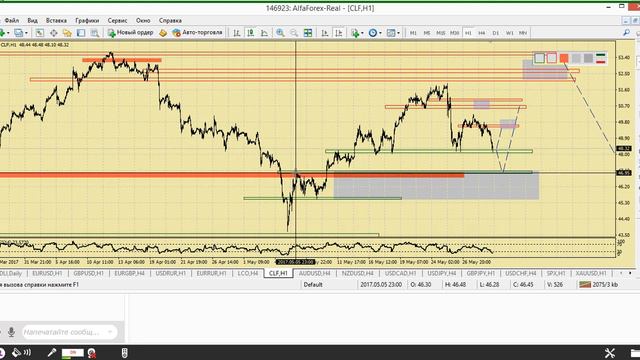The image size is (640, 360).
Task: Select the MN timeframe
Action: point(523,33)
